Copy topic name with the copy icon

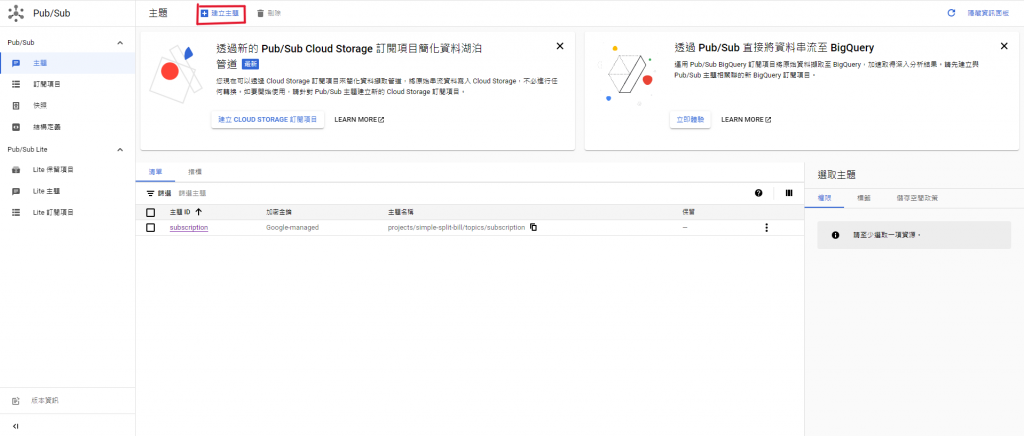click(x=534, y=228)
